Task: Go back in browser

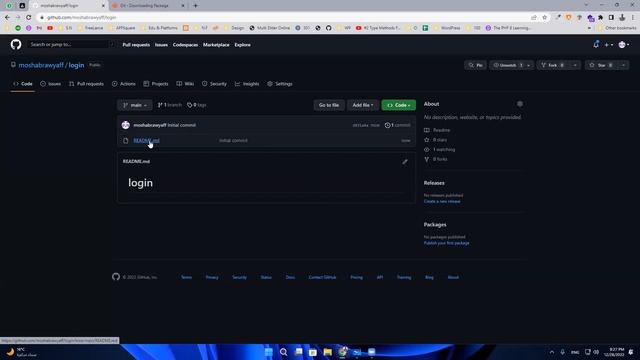Action: [x=7, y=18]
